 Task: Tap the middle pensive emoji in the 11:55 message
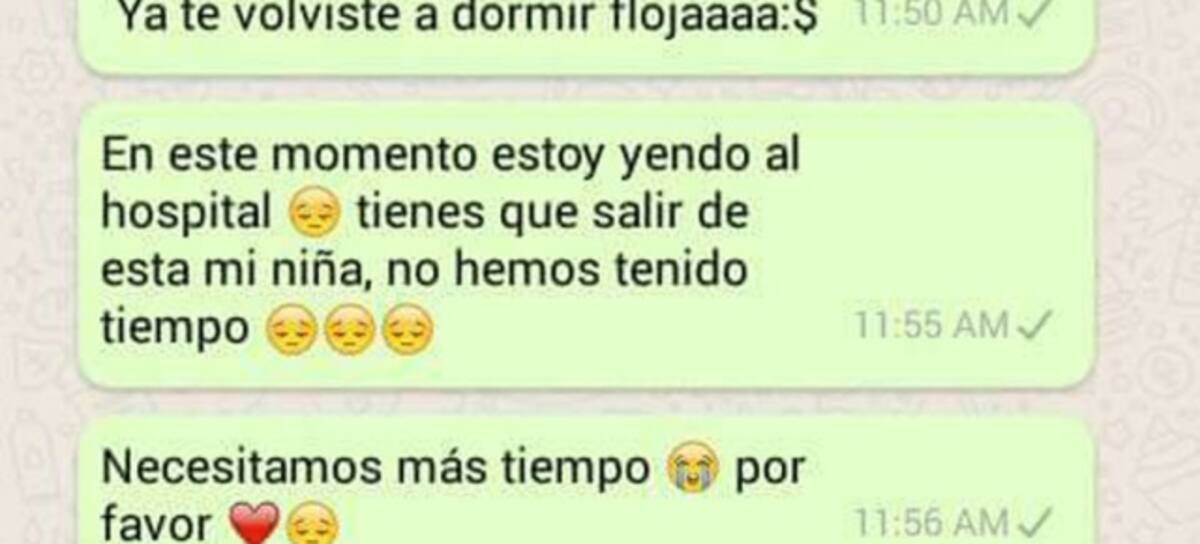click(349, 329)
